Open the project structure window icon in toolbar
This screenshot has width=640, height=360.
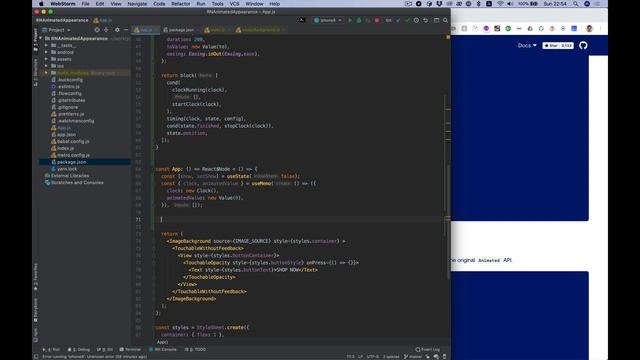pos(436,20)
